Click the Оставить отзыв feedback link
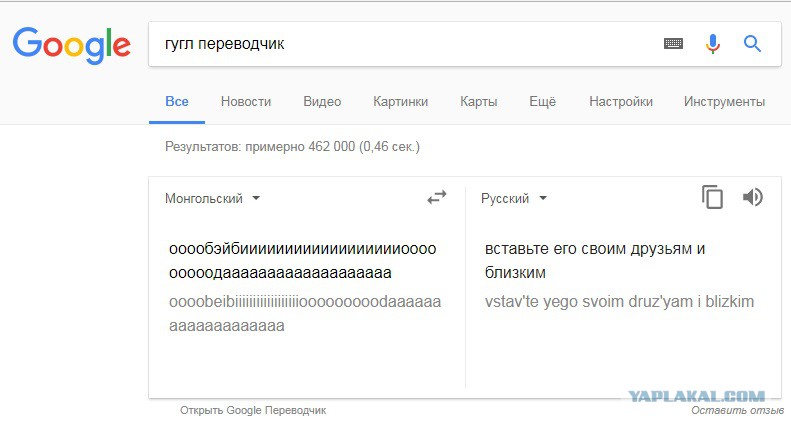Image resolution: width=791 pixels, height=426 pixels. (x=738, y=410)
